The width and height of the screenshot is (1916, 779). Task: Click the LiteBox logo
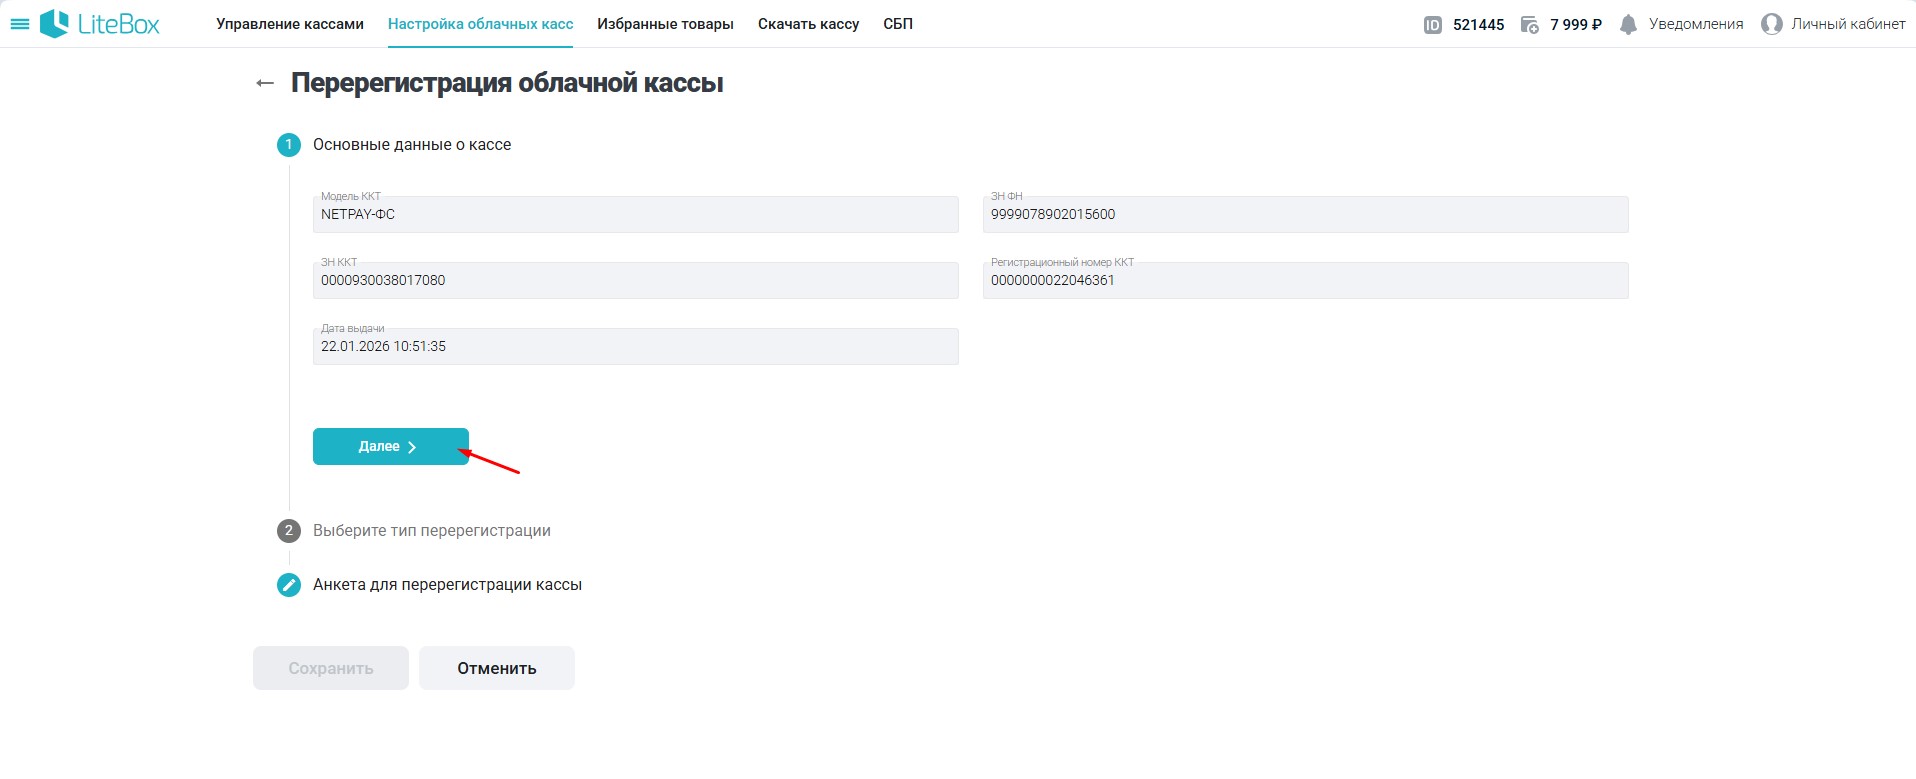[x=100, y=24]
